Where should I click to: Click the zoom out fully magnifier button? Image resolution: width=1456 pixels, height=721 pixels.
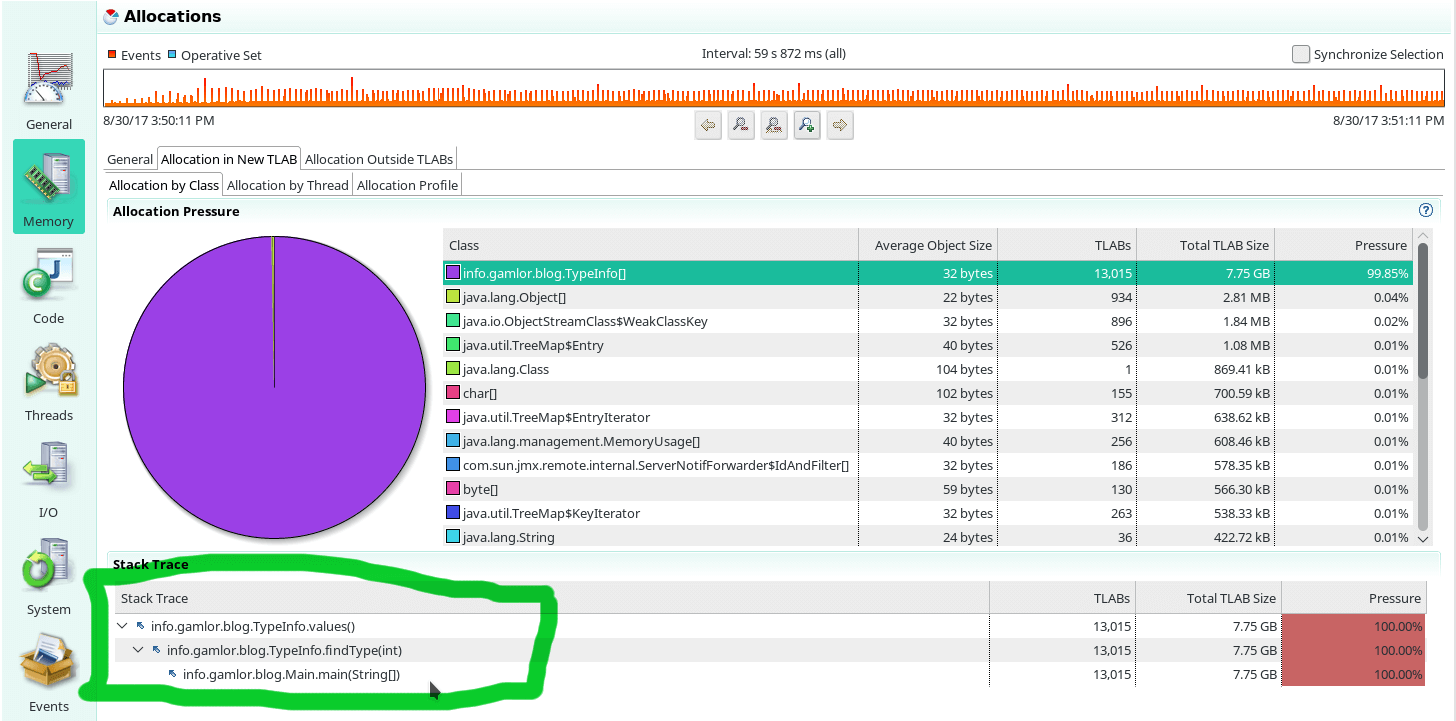click(x=774, y=126)
